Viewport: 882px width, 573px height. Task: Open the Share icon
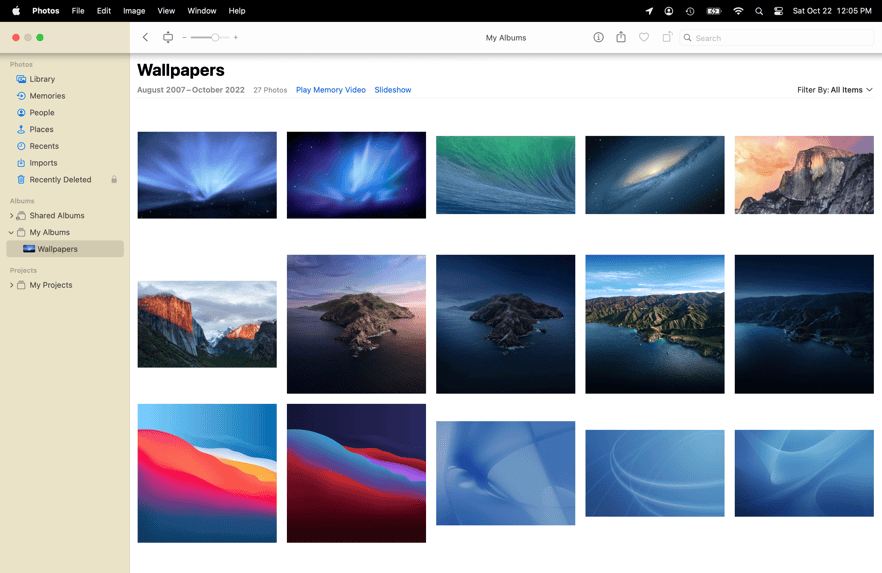[x=620, y=37]
